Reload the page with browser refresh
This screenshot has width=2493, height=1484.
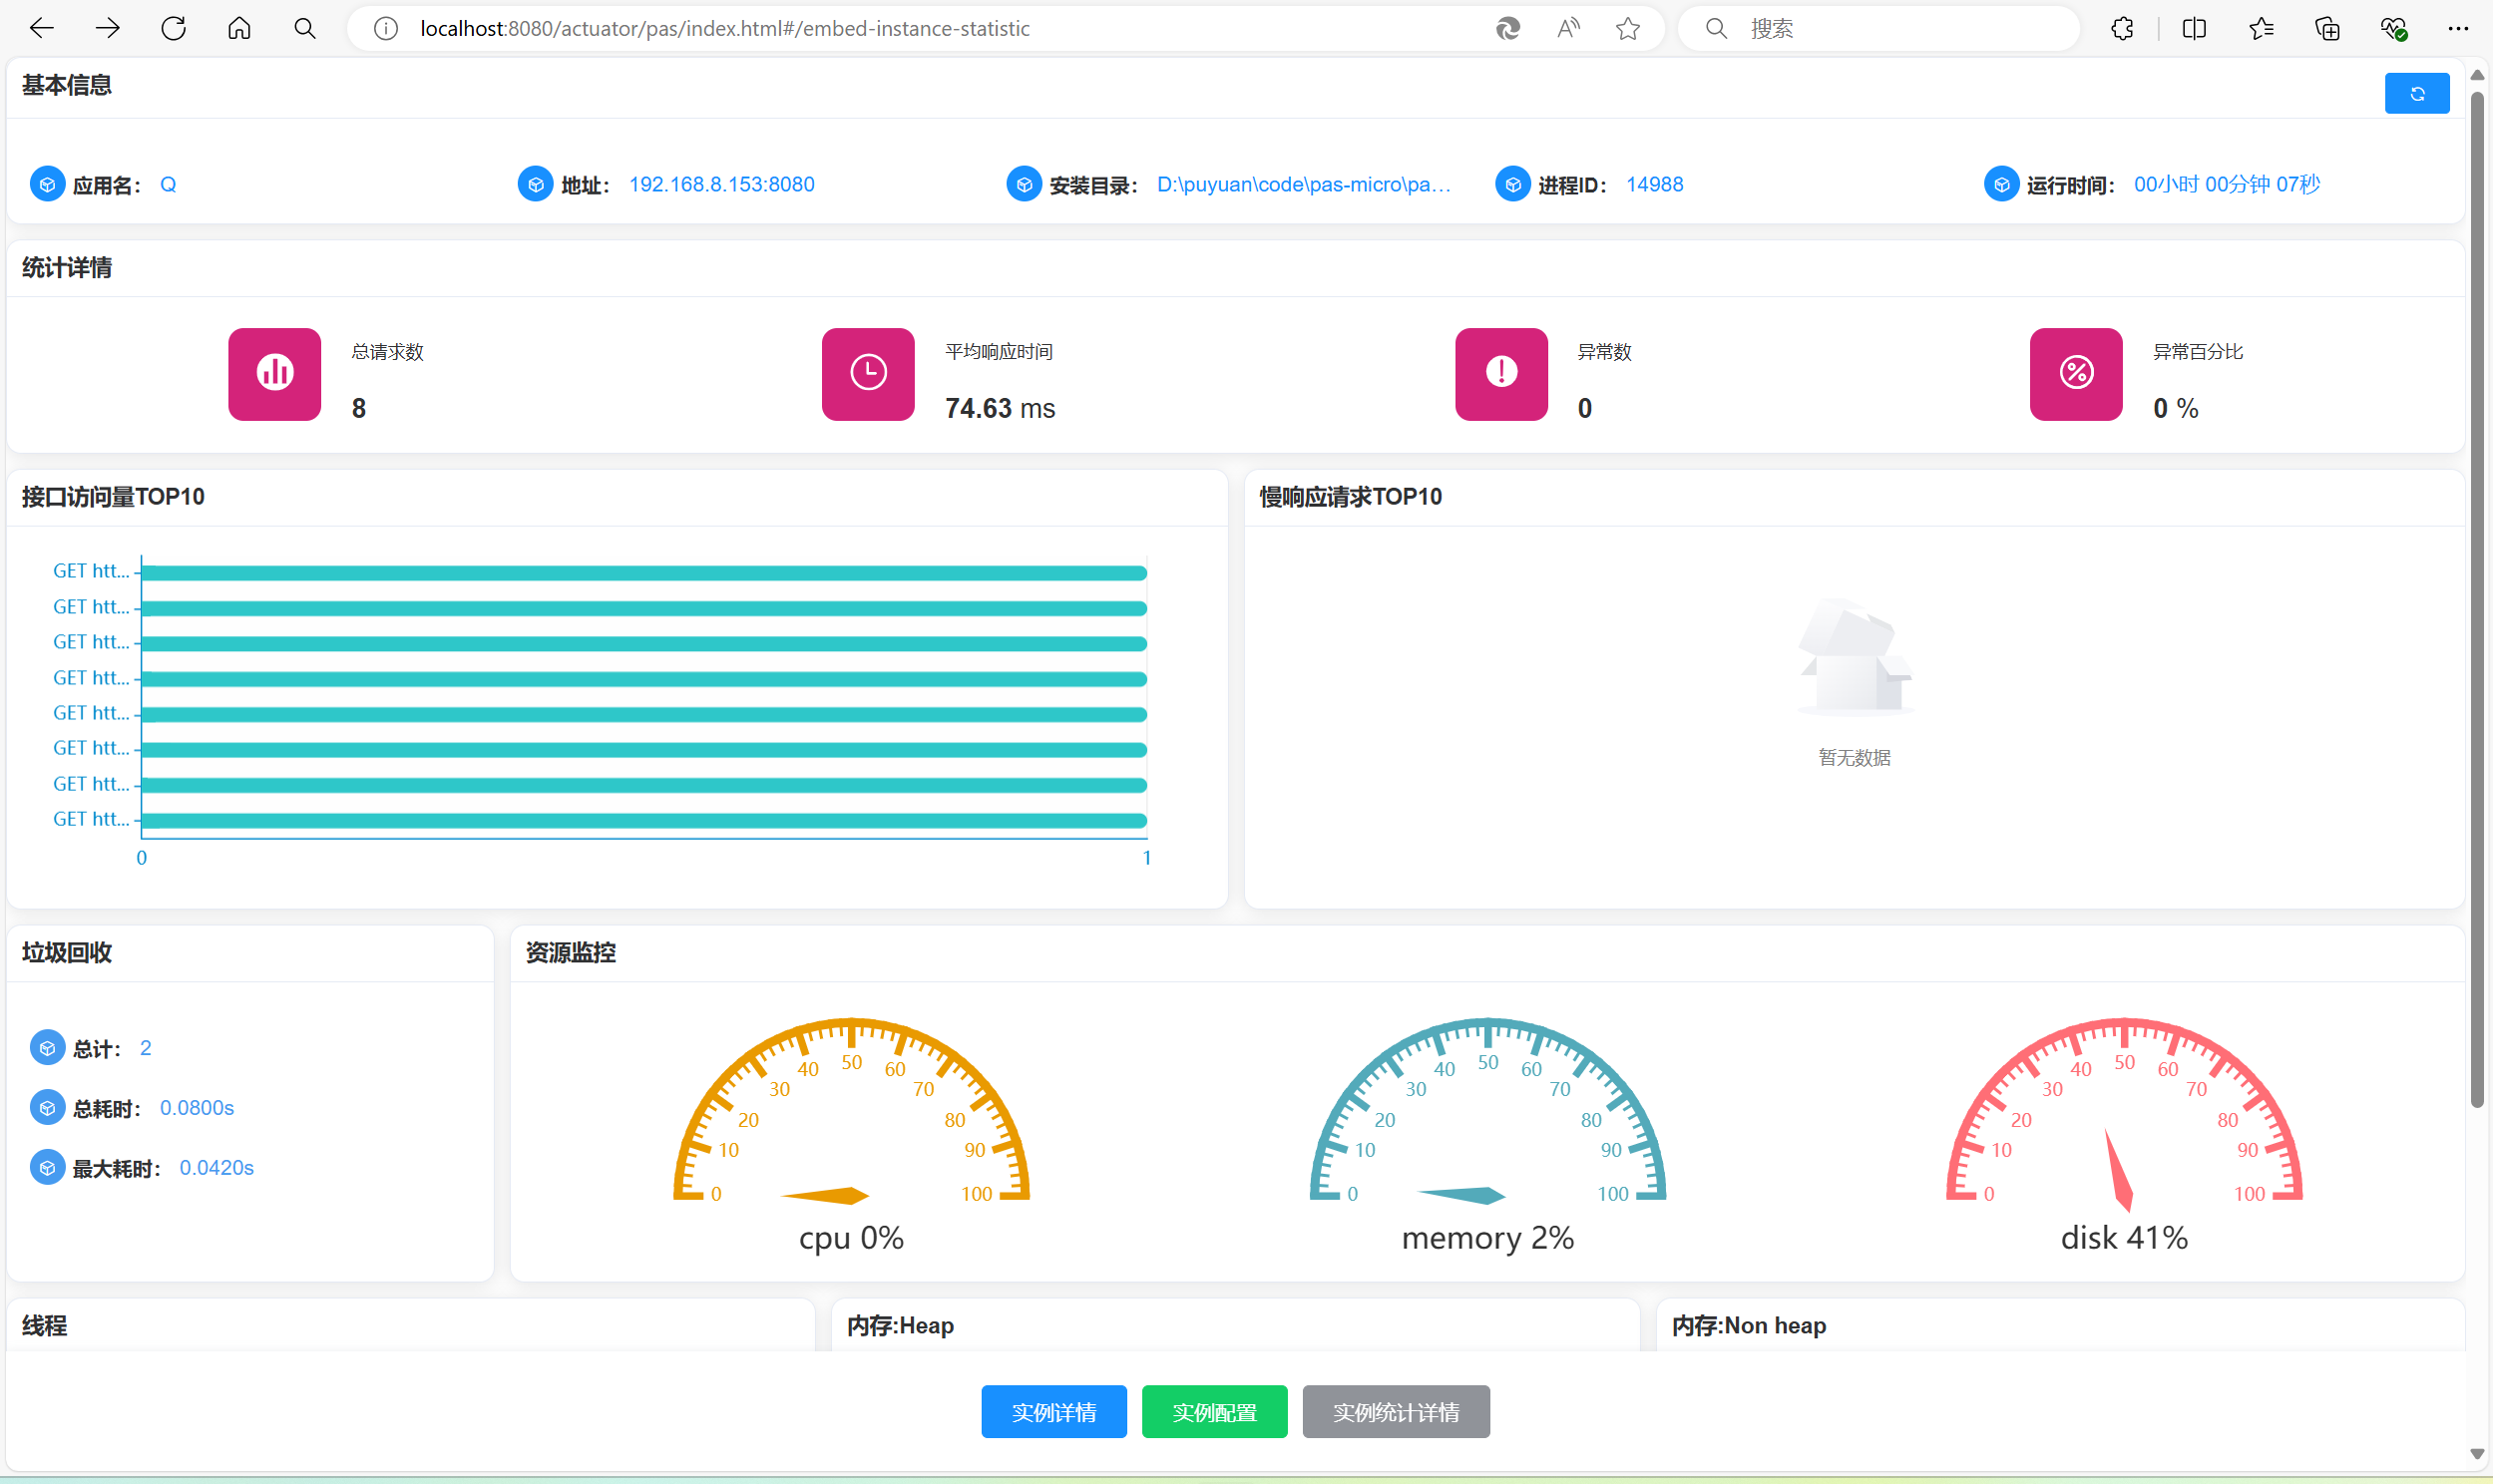pyautogui.click(x=173, y=28)
